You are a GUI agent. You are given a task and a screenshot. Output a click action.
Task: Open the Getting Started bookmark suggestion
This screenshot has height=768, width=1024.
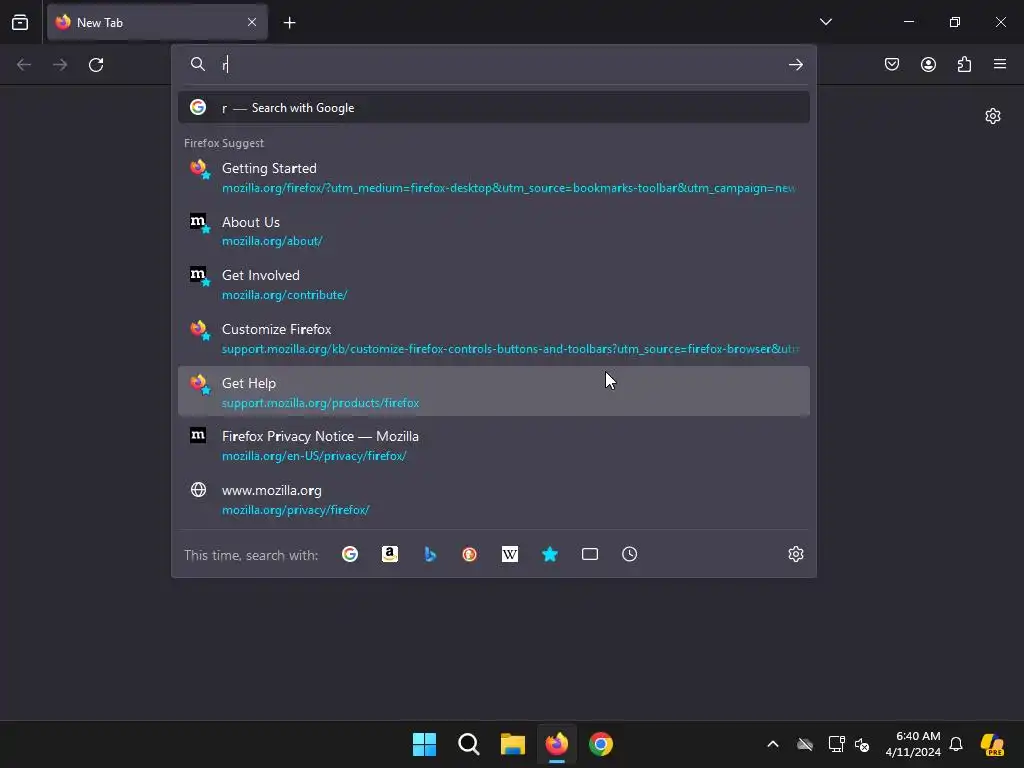tap(494, 177)
